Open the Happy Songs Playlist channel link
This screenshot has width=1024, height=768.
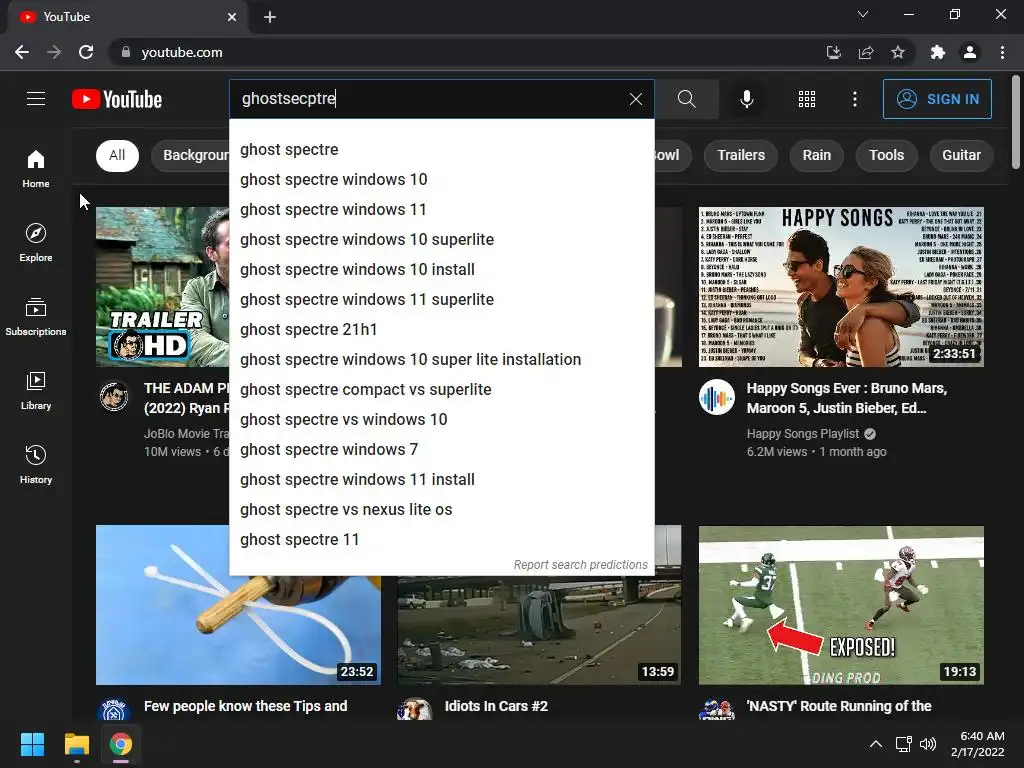click(803, 434)
